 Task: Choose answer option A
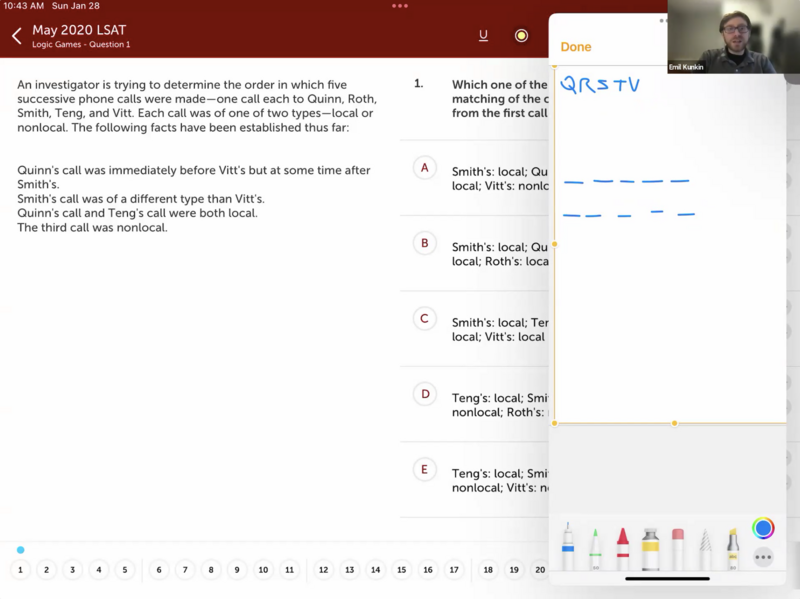[x=425, y=168]
